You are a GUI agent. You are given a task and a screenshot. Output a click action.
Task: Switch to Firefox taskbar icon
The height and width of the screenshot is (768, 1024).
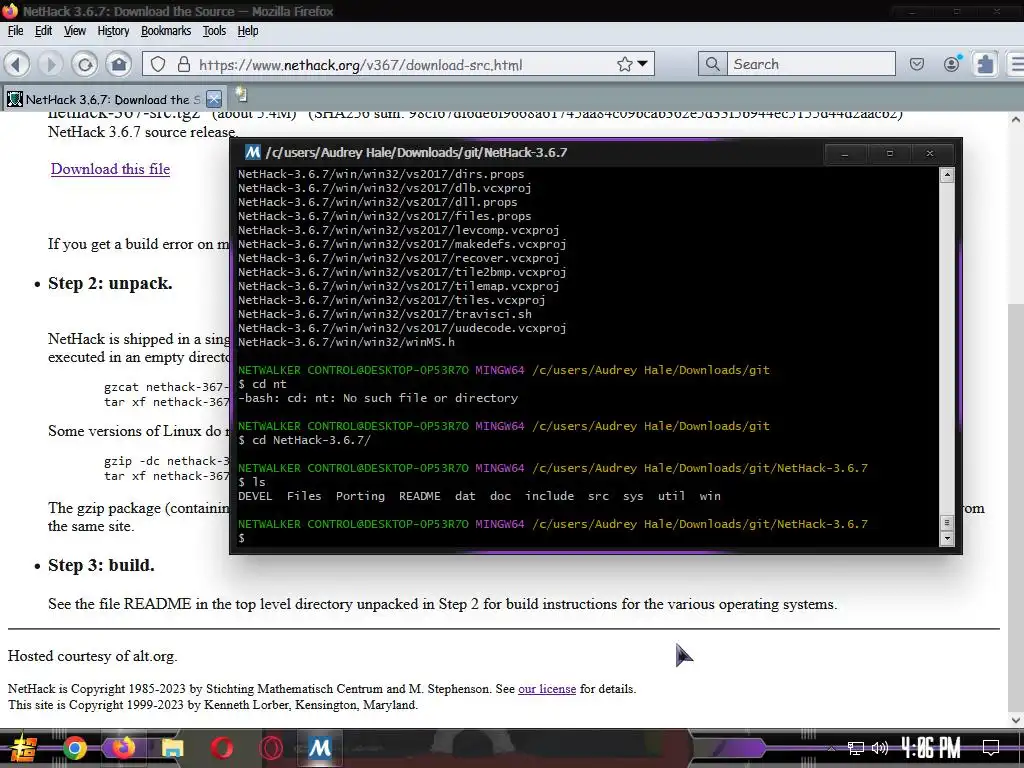[x=123, y=748]
